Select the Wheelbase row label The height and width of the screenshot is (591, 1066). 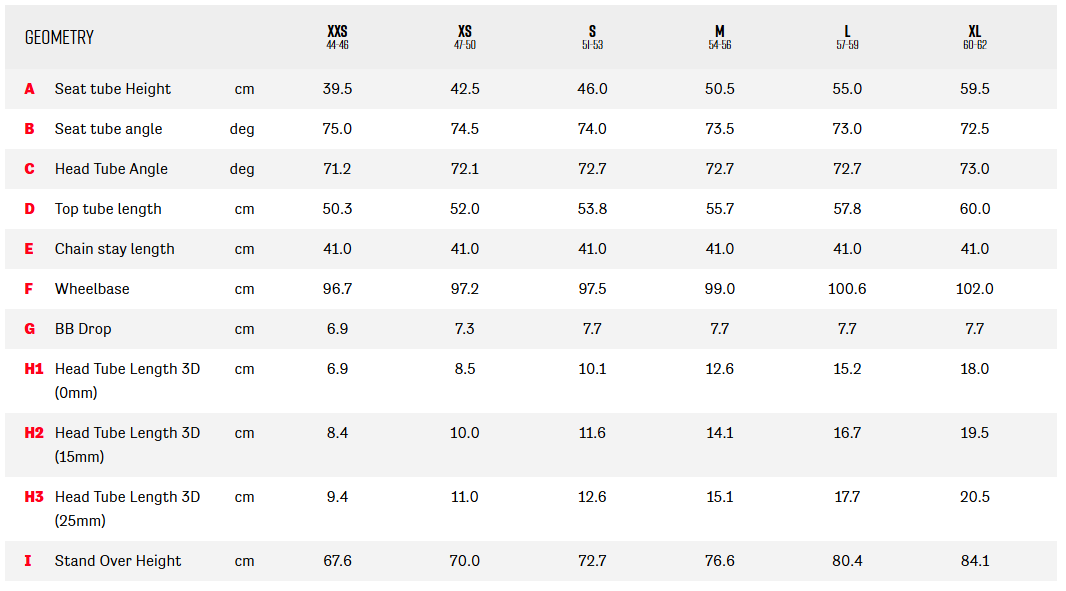click(92, 289)
